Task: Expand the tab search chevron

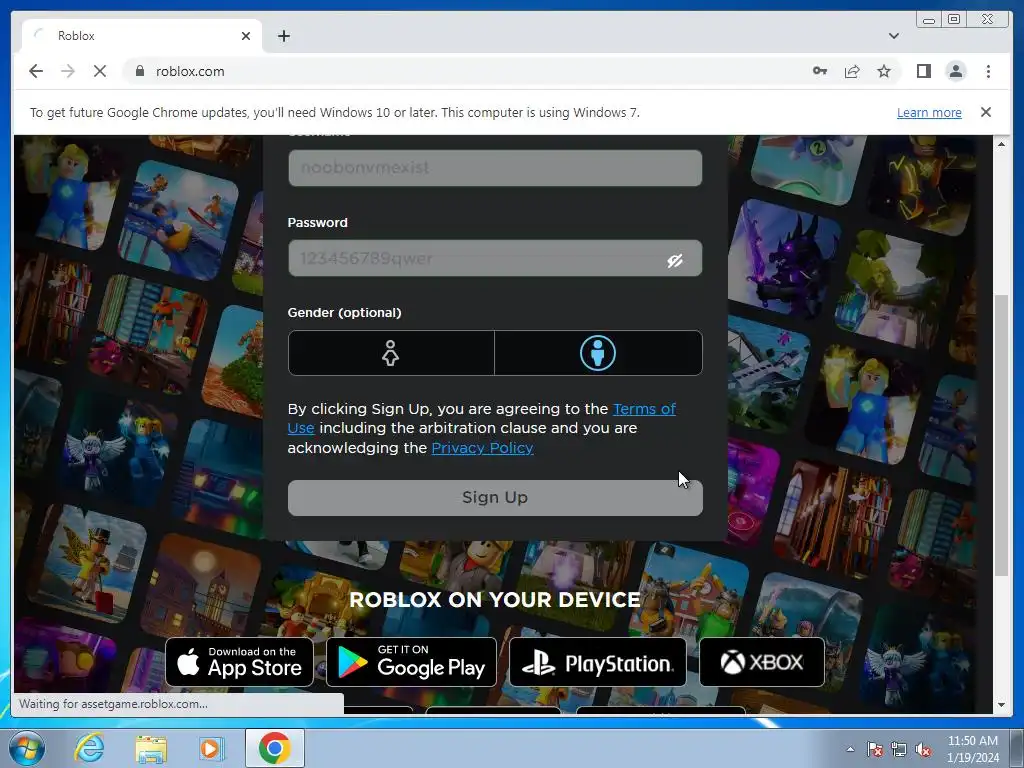Action: tap(893, 36)
